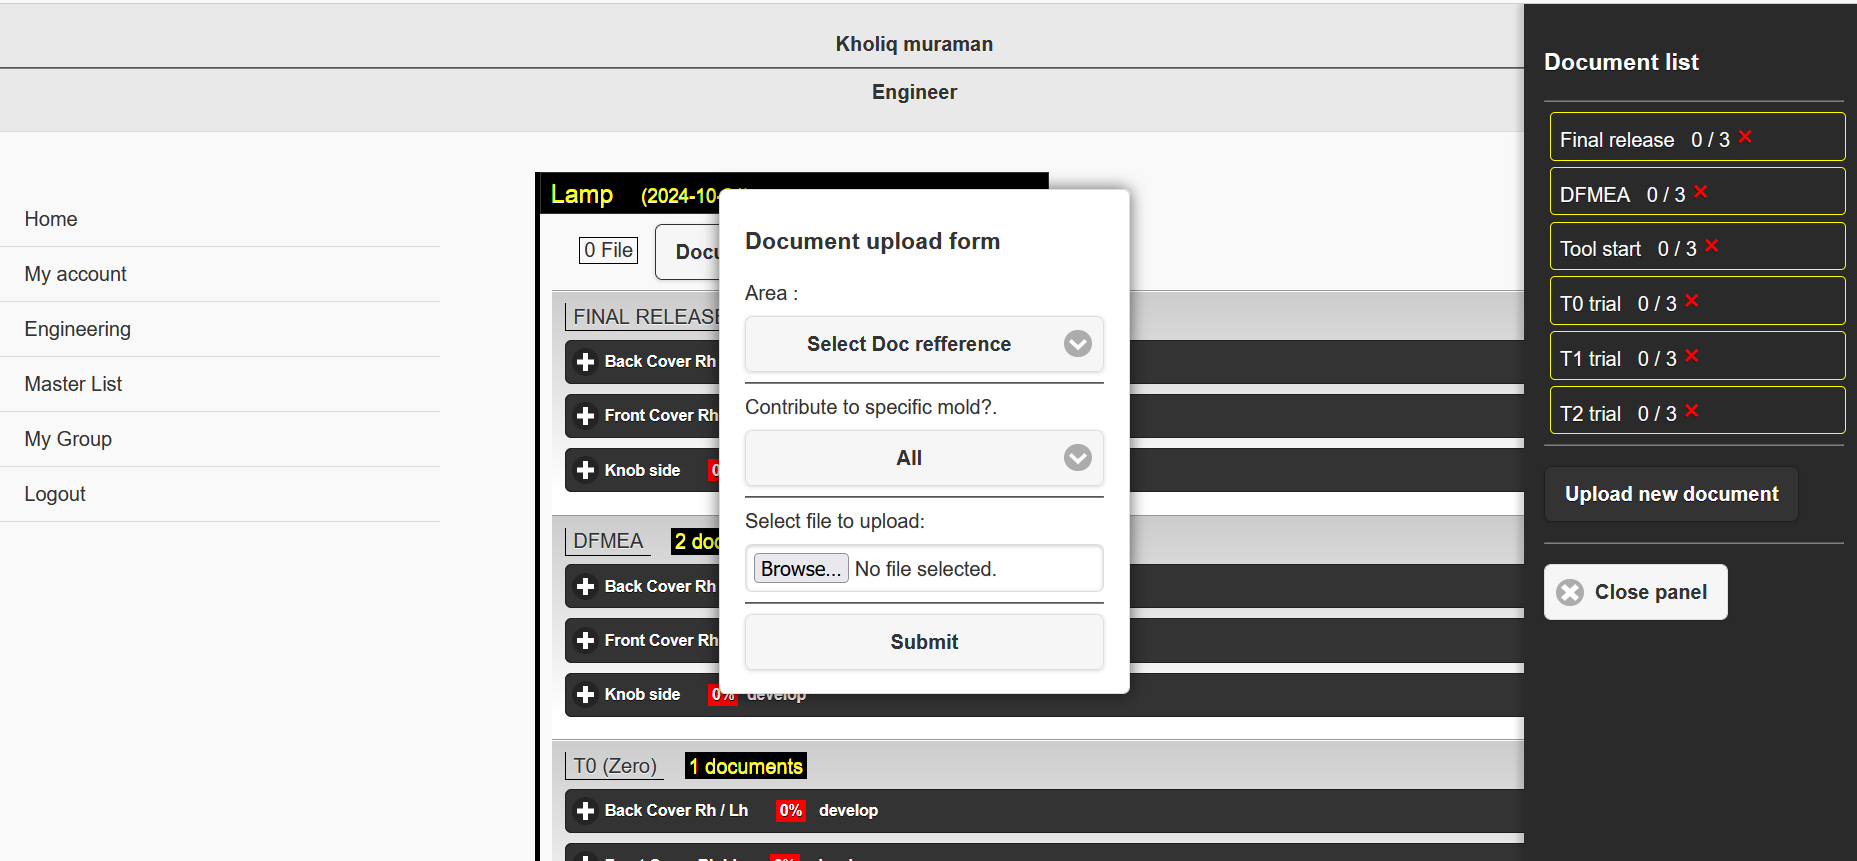This screenshot has width=1857, height=861.
Task: Click the close circle icon on Close panel
Action: point(1570,592)
